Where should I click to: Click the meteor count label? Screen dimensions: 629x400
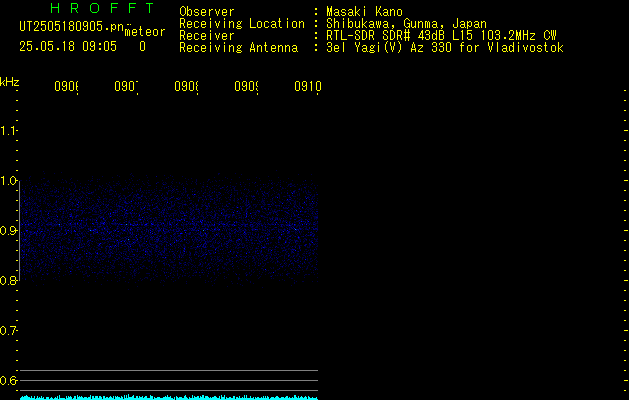(145, 32)
